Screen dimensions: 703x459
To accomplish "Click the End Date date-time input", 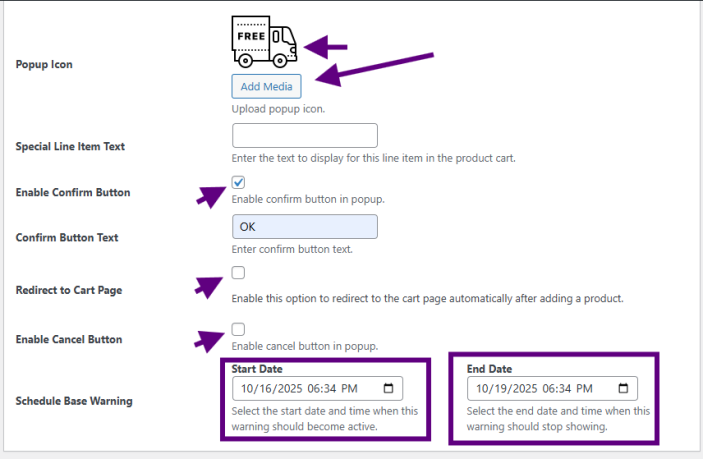I will 540,388.
